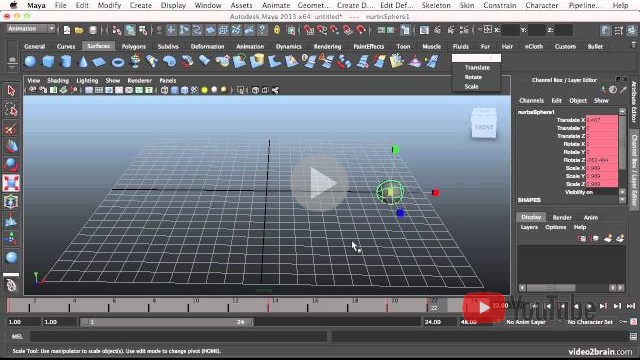Click the Translate X value field

(x=602, y=120)
